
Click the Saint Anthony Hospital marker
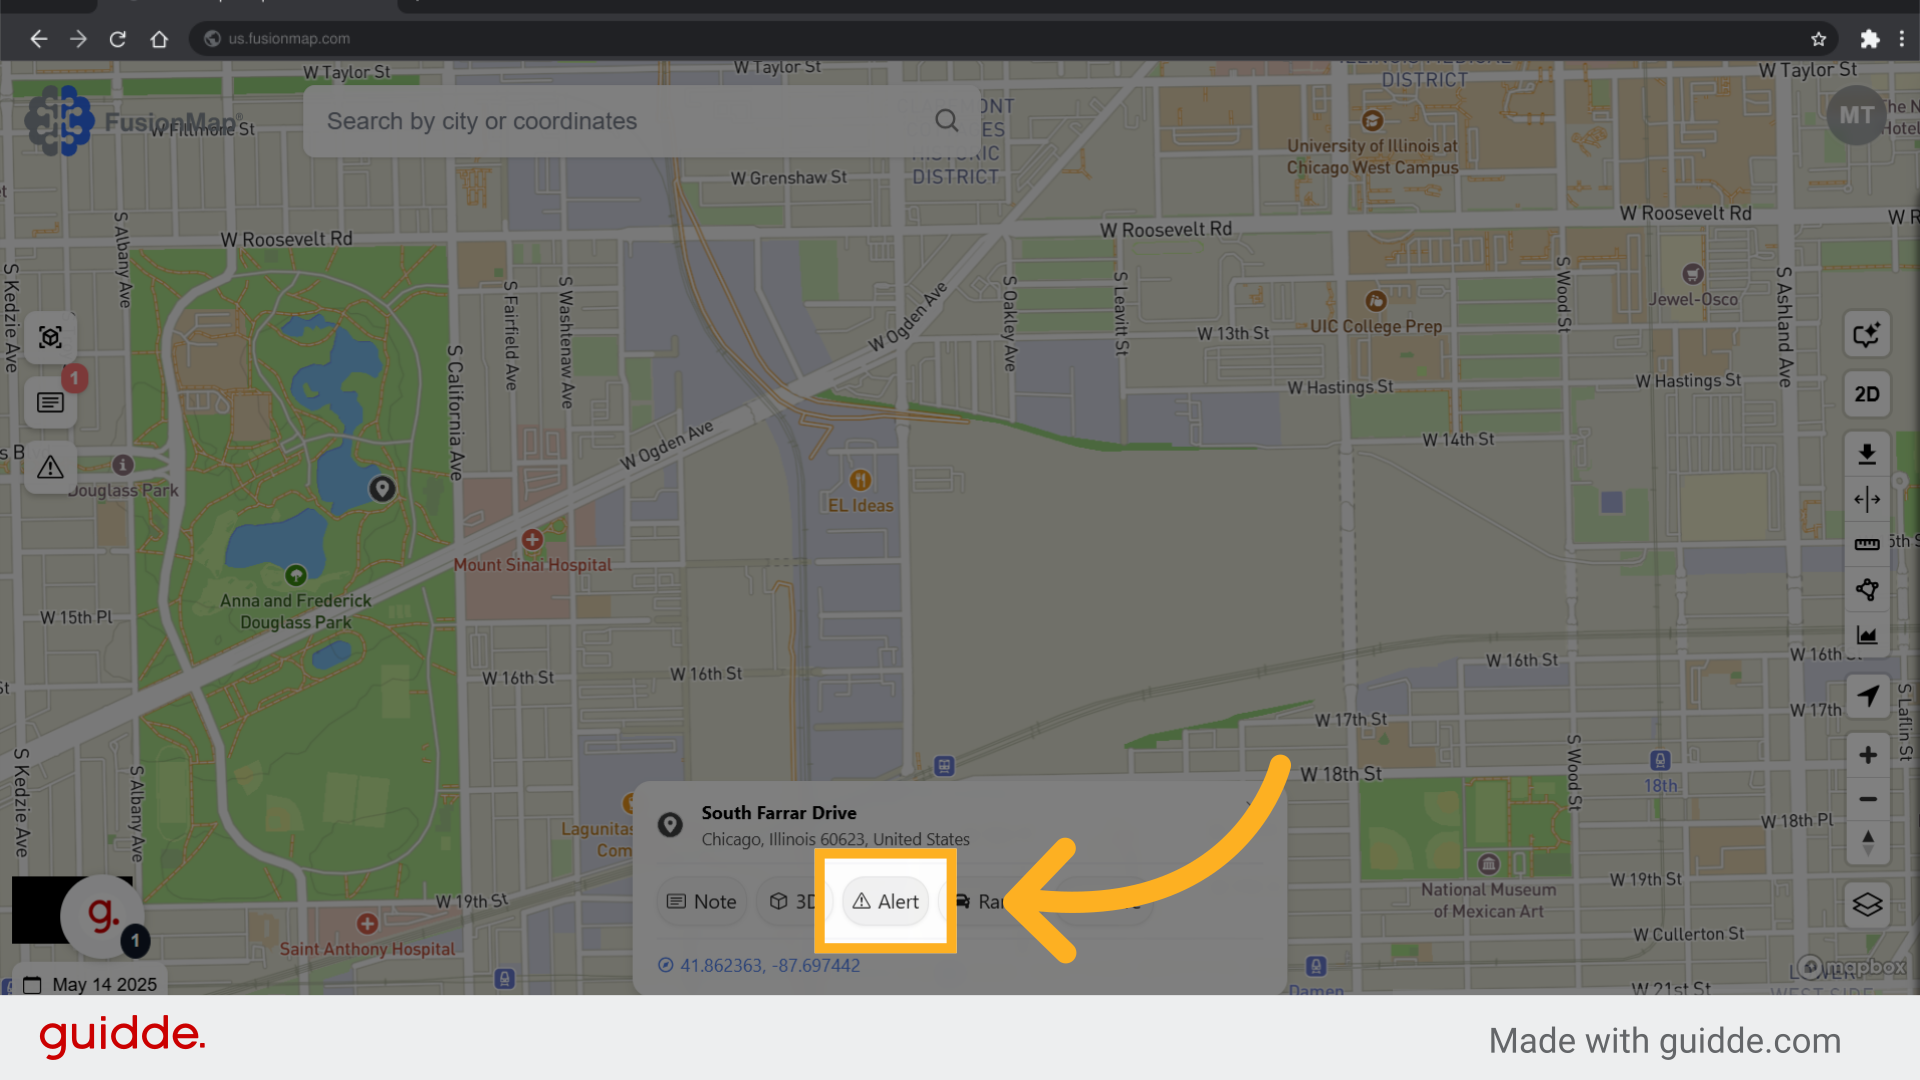[367, 924]
